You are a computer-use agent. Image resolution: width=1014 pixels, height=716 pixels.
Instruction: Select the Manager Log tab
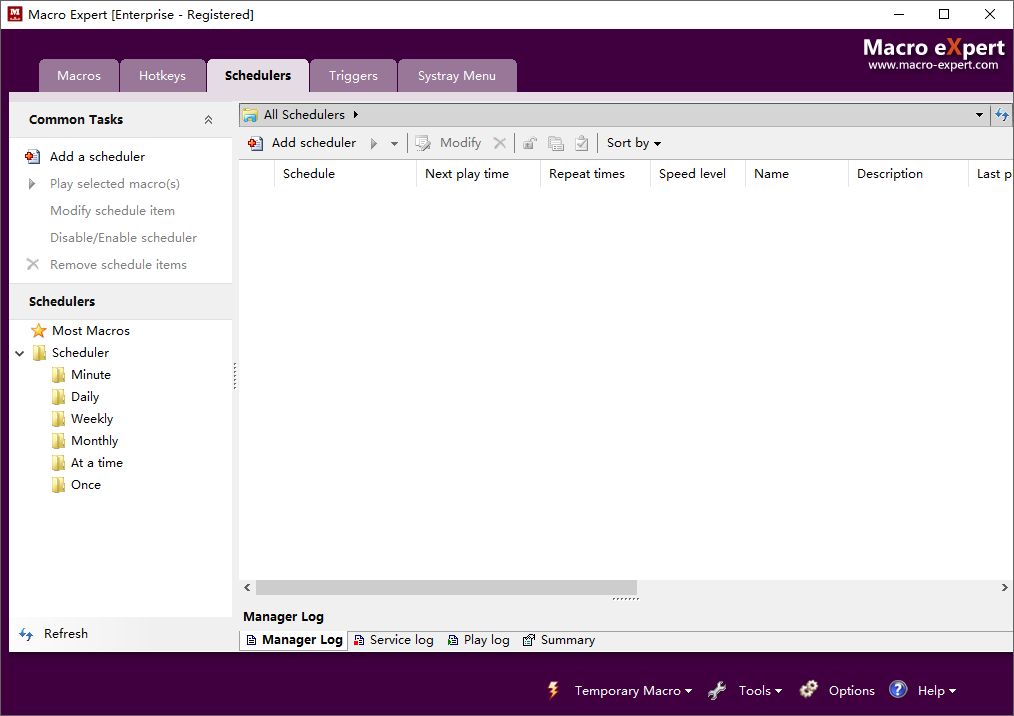point(294,640)
